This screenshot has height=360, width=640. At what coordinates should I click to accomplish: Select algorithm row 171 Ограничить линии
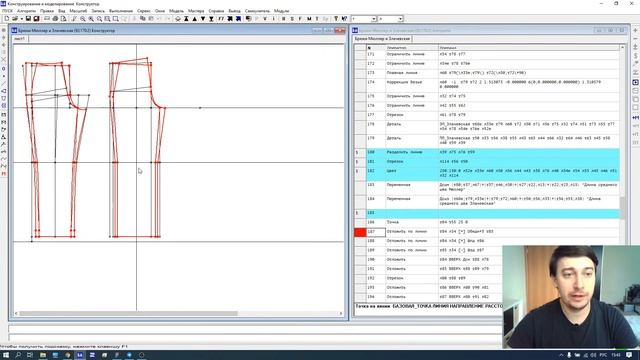(x=487, y=54)
